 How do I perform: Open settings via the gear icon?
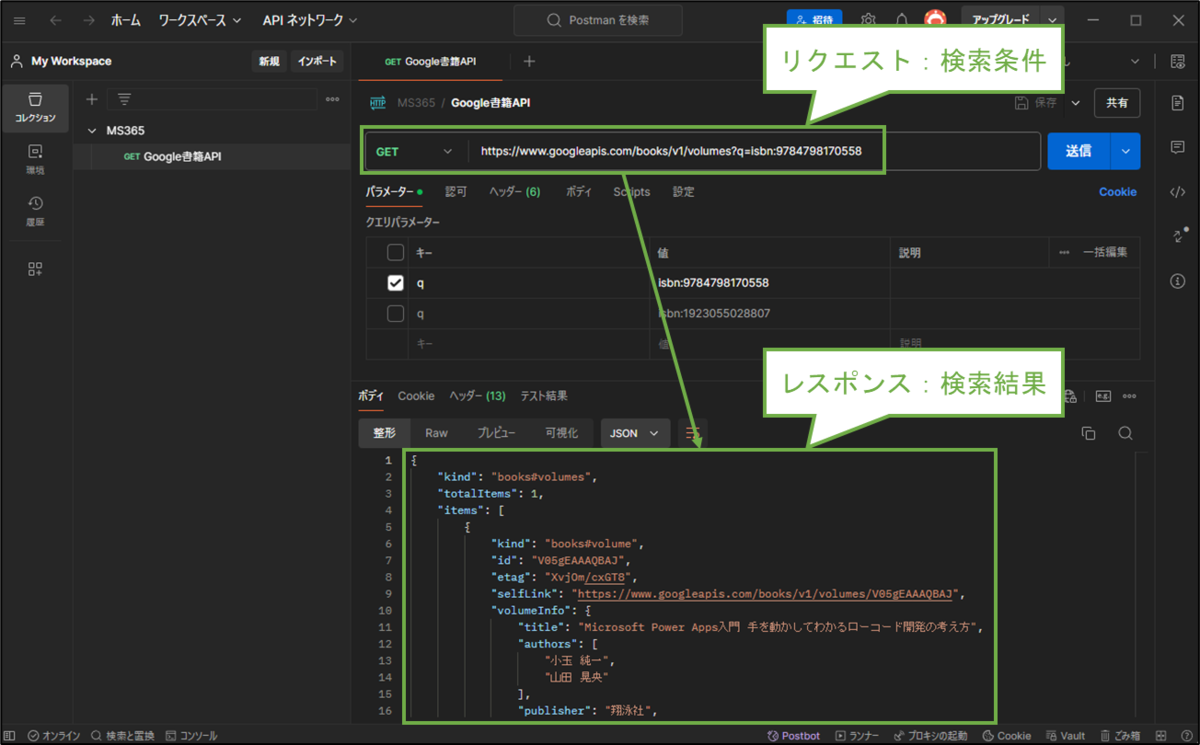pos(869,20)
